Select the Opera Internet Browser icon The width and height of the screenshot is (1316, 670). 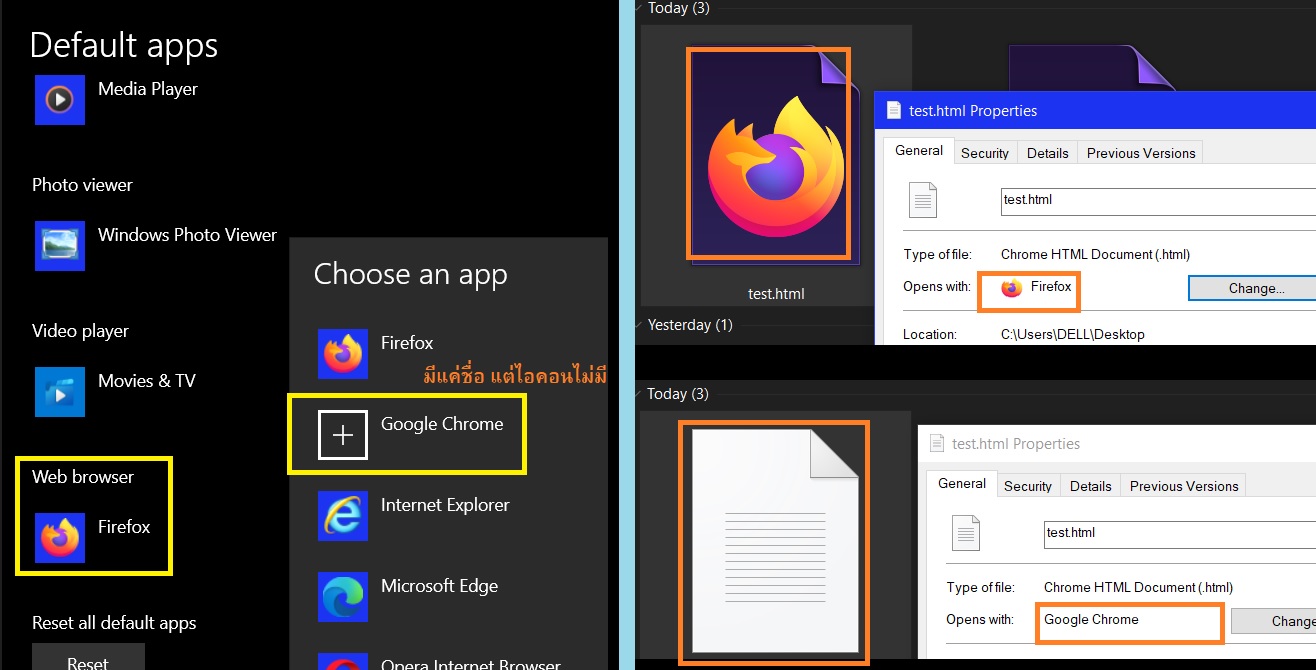(x=343, y=661)
